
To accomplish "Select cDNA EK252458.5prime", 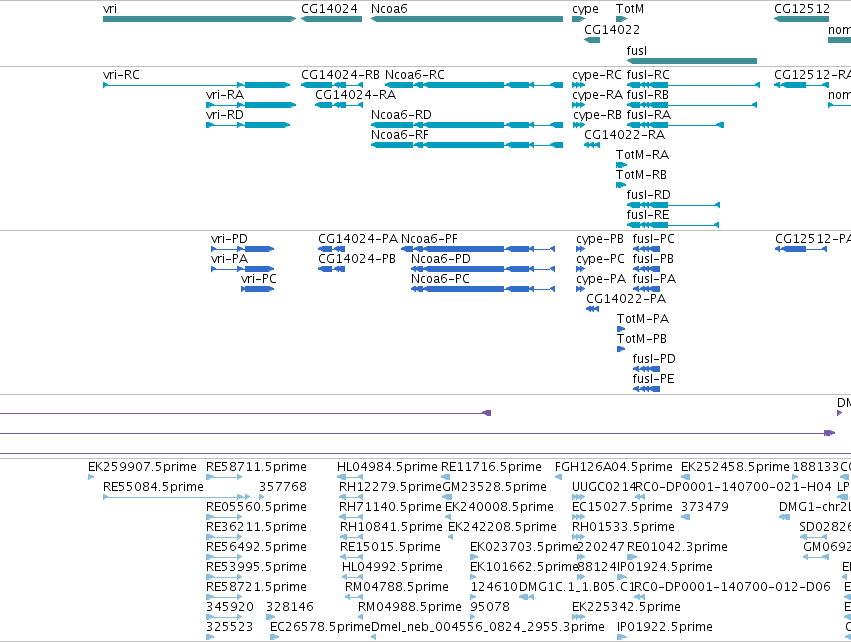I will [686, 477].
